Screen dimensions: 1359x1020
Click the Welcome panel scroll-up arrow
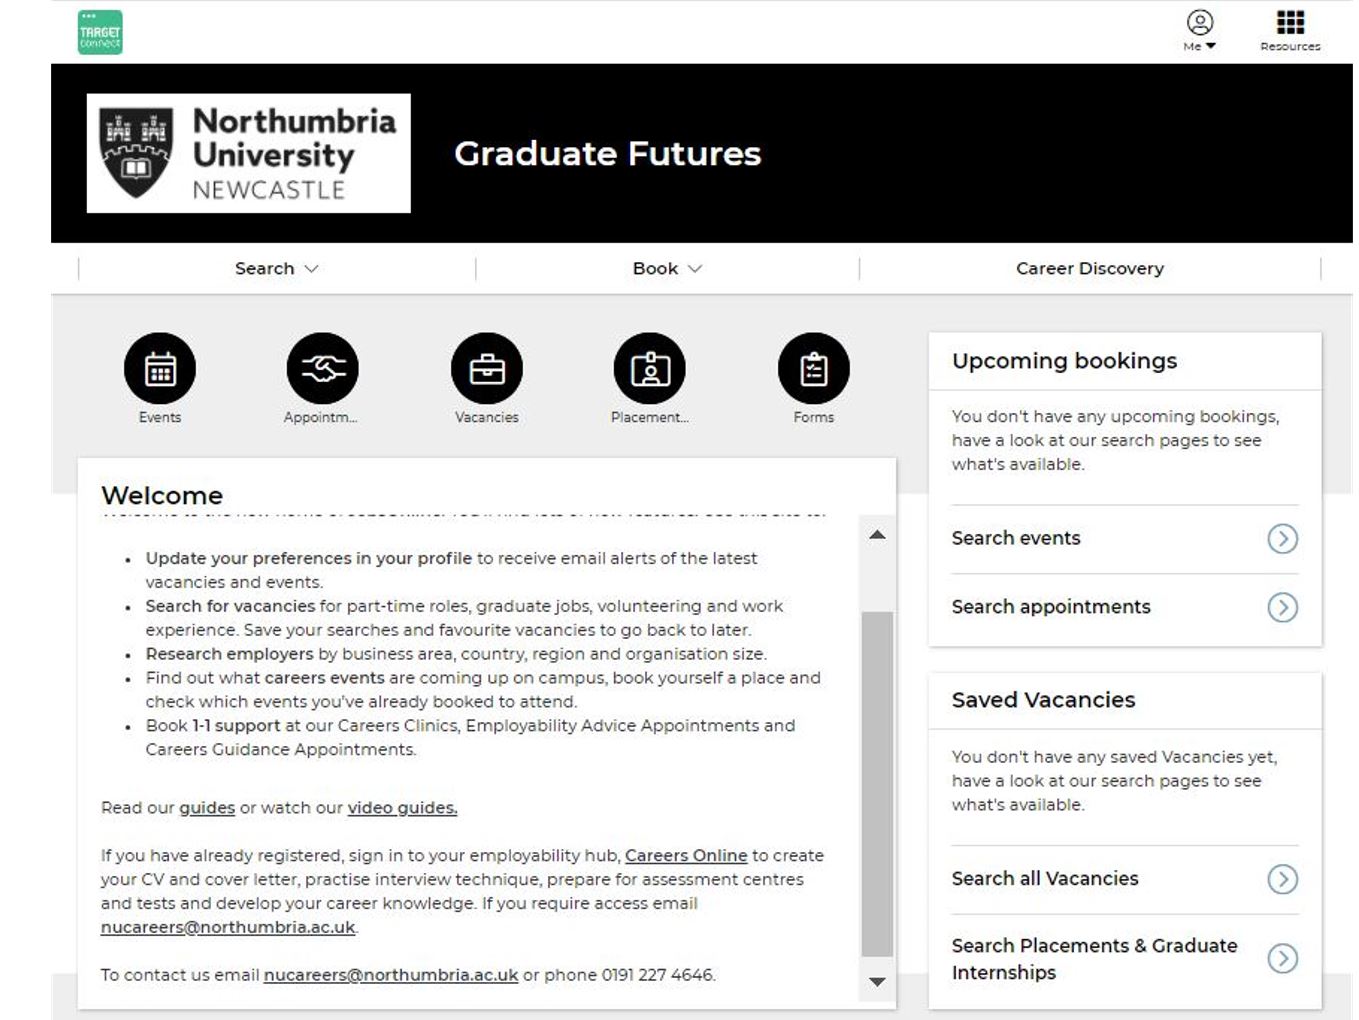coord(877,535)
